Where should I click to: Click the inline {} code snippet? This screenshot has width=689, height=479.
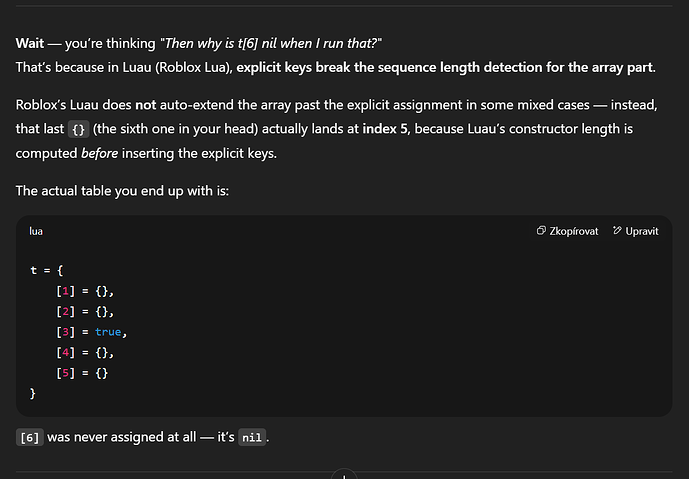pyautogui.click(x=78, y=130)
